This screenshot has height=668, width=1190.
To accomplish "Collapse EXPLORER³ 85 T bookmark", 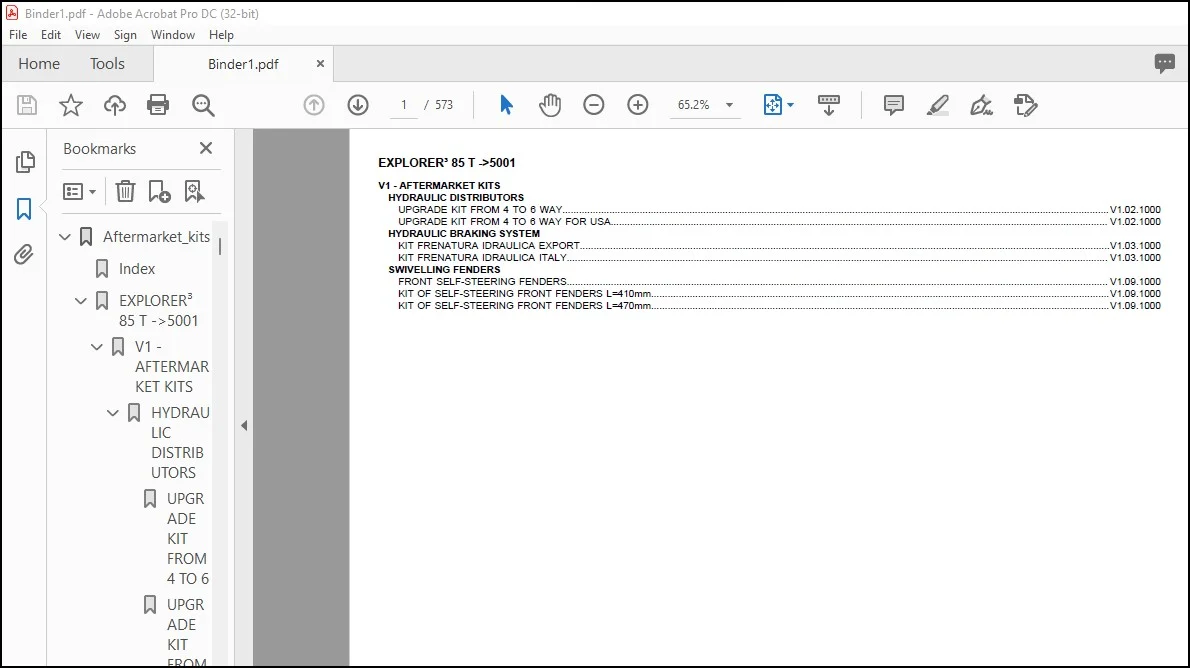I will (81, 301).
